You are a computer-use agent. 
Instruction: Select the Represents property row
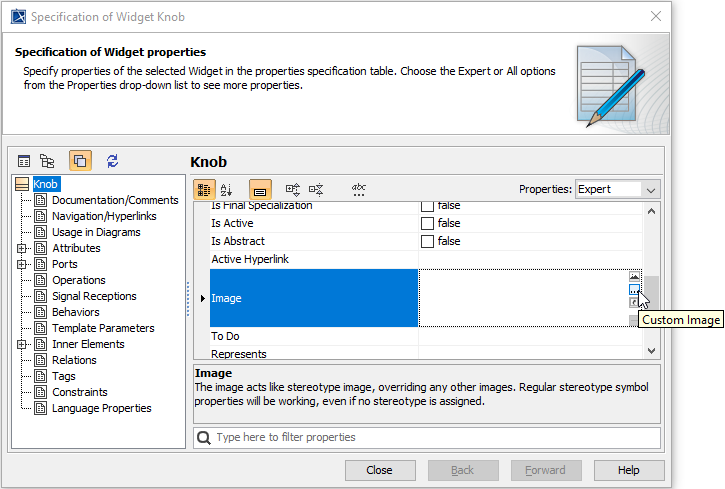[x=426, y=353]
